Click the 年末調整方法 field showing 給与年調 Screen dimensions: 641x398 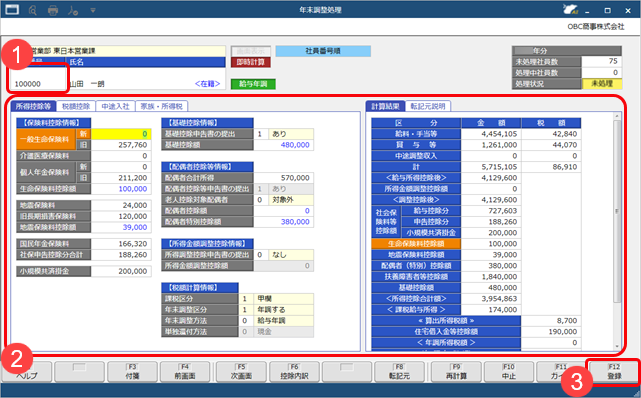tap(284, 321)
